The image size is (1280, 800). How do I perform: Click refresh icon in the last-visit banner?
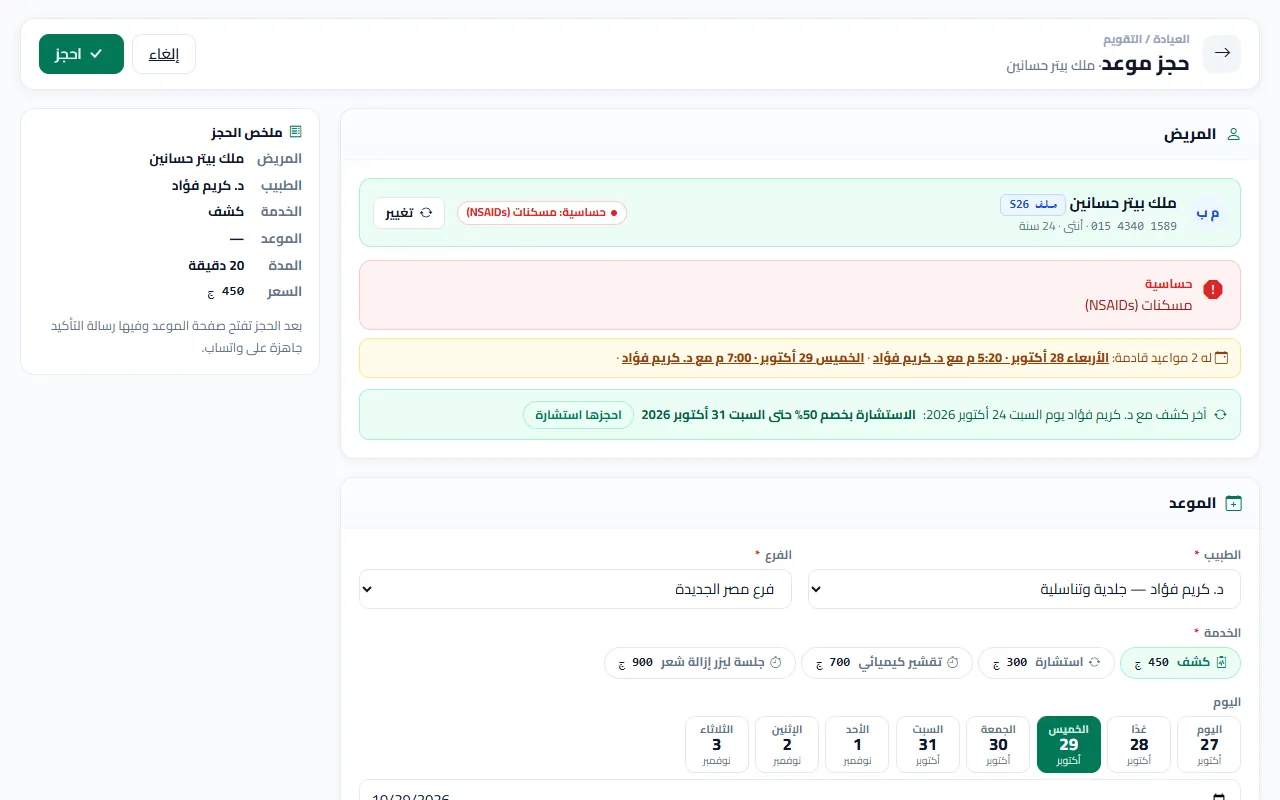1220,414
